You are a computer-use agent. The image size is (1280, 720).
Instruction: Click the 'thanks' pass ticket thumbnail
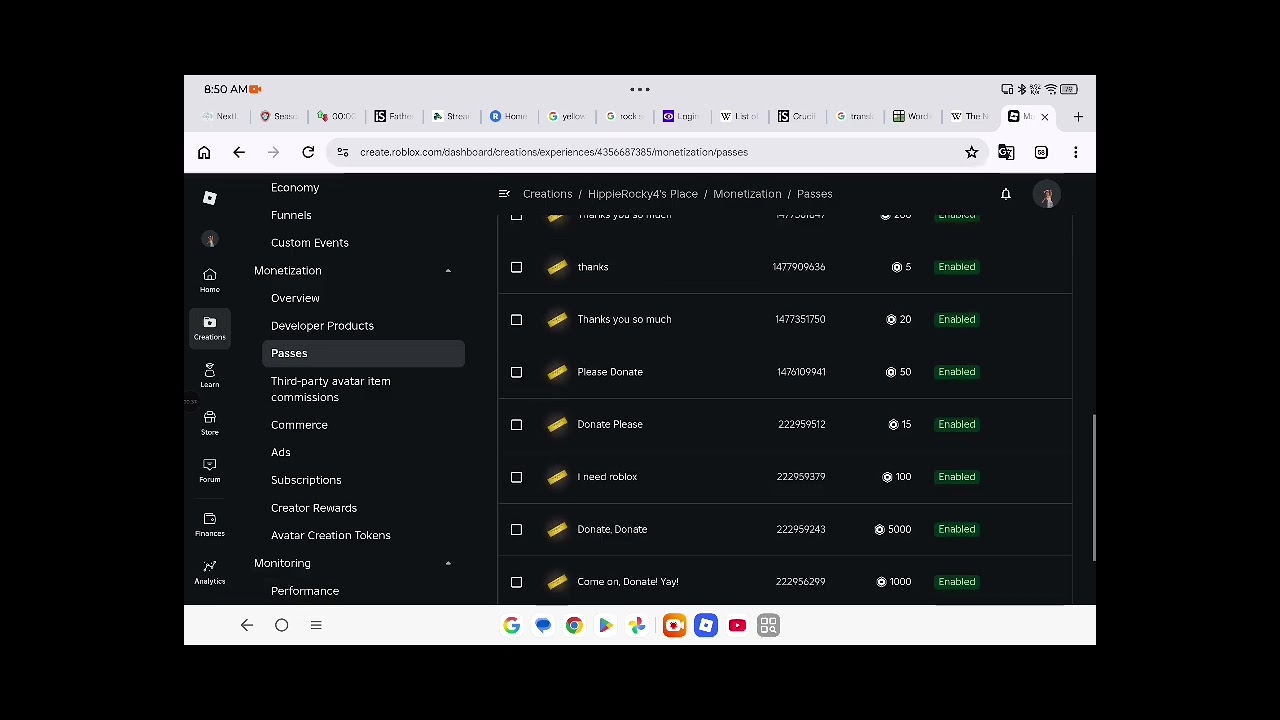557,267
